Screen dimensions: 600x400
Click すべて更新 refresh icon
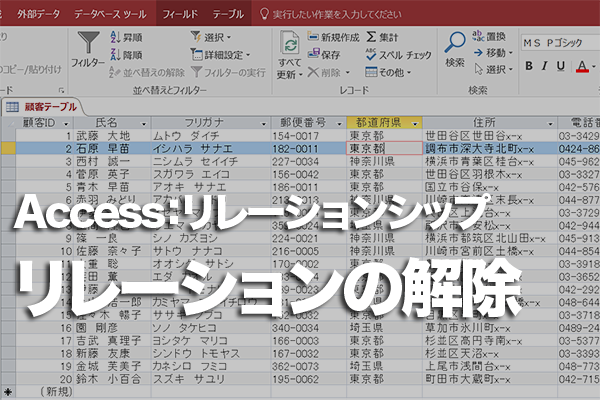[290, 43]
